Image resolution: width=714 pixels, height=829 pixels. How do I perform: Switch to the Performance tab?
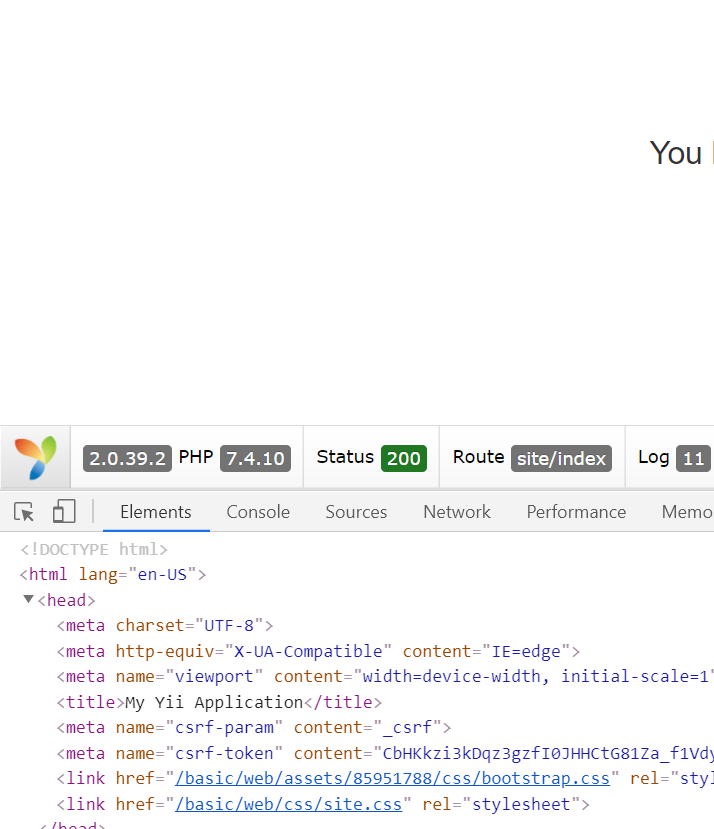tap(576, 512)
